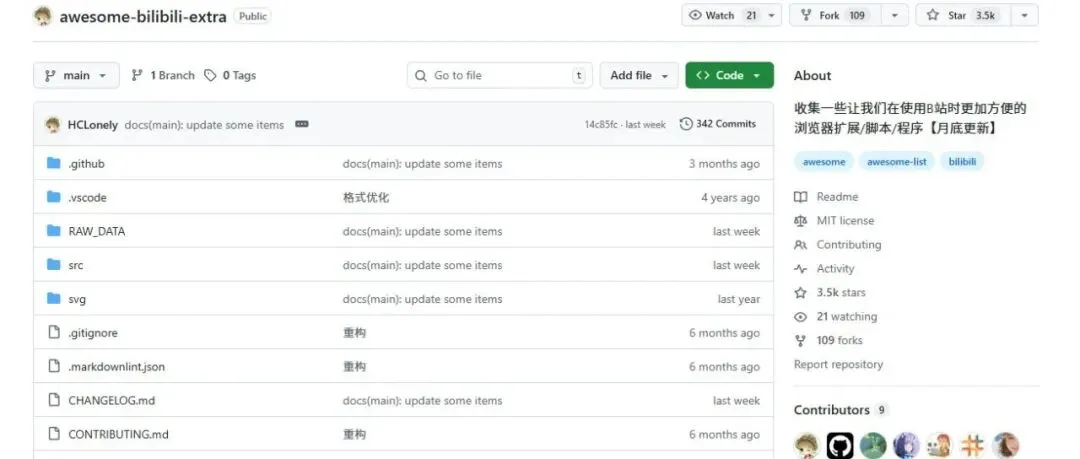1080x459 pixels.
Task: Click the src folder name
Action: click(x=76, y=265)
